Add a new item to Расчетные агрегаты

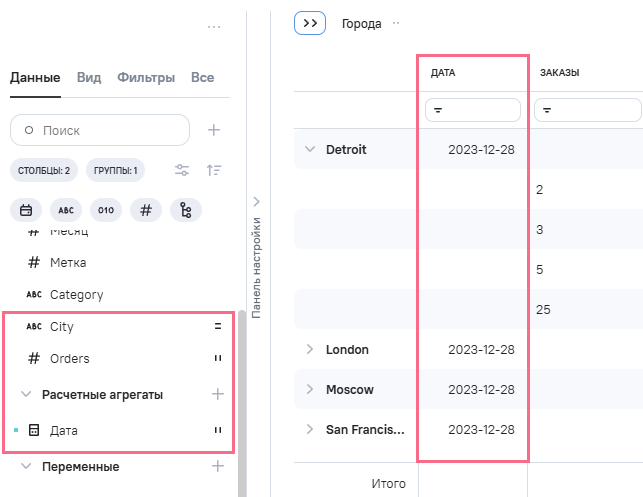(x=217, y=394)
